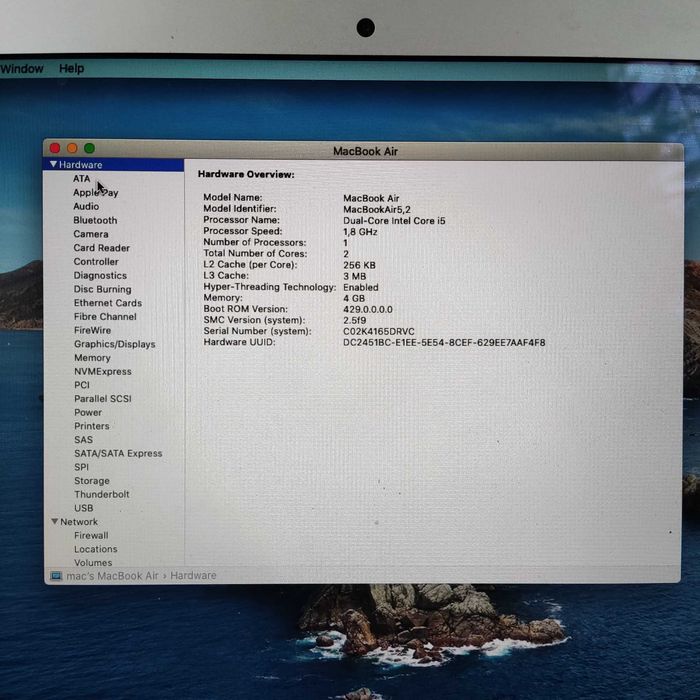Viewport: 700px width, 700px height.
Task: Select Parallel SCSI in the sidebar
Action: [x=103, y=399]
